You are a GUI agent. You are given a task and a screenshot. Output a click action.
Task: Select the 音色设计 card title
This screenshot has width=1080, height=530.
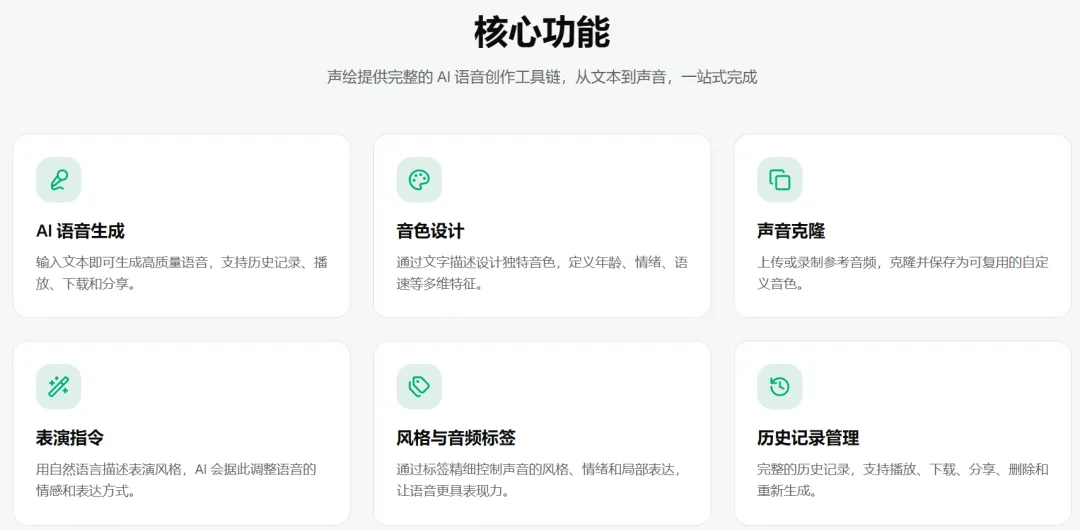click(430, 232)
